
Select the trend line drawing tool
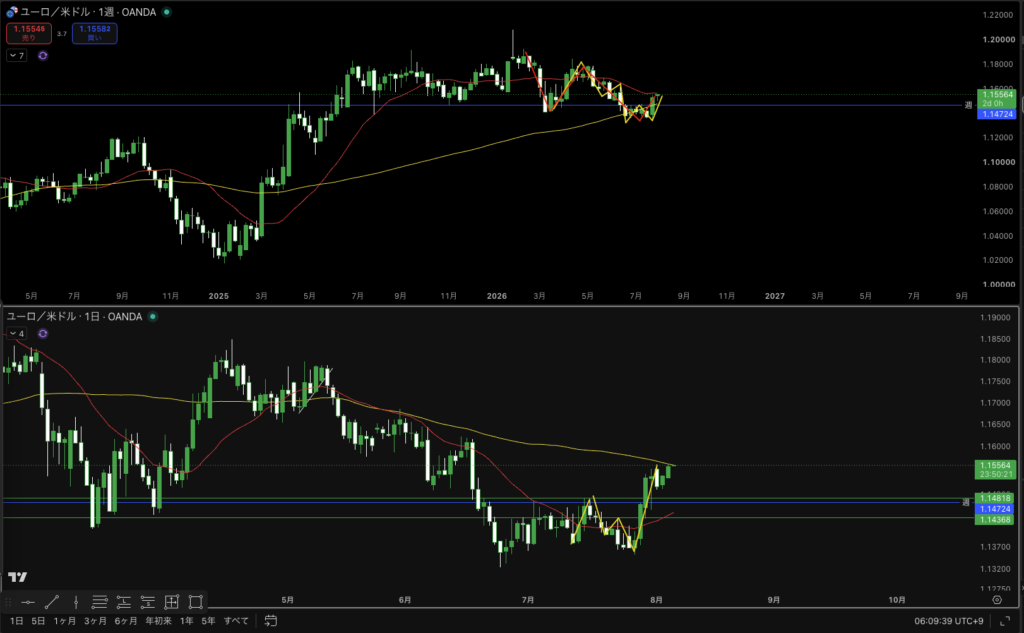(x=52, y=602)
